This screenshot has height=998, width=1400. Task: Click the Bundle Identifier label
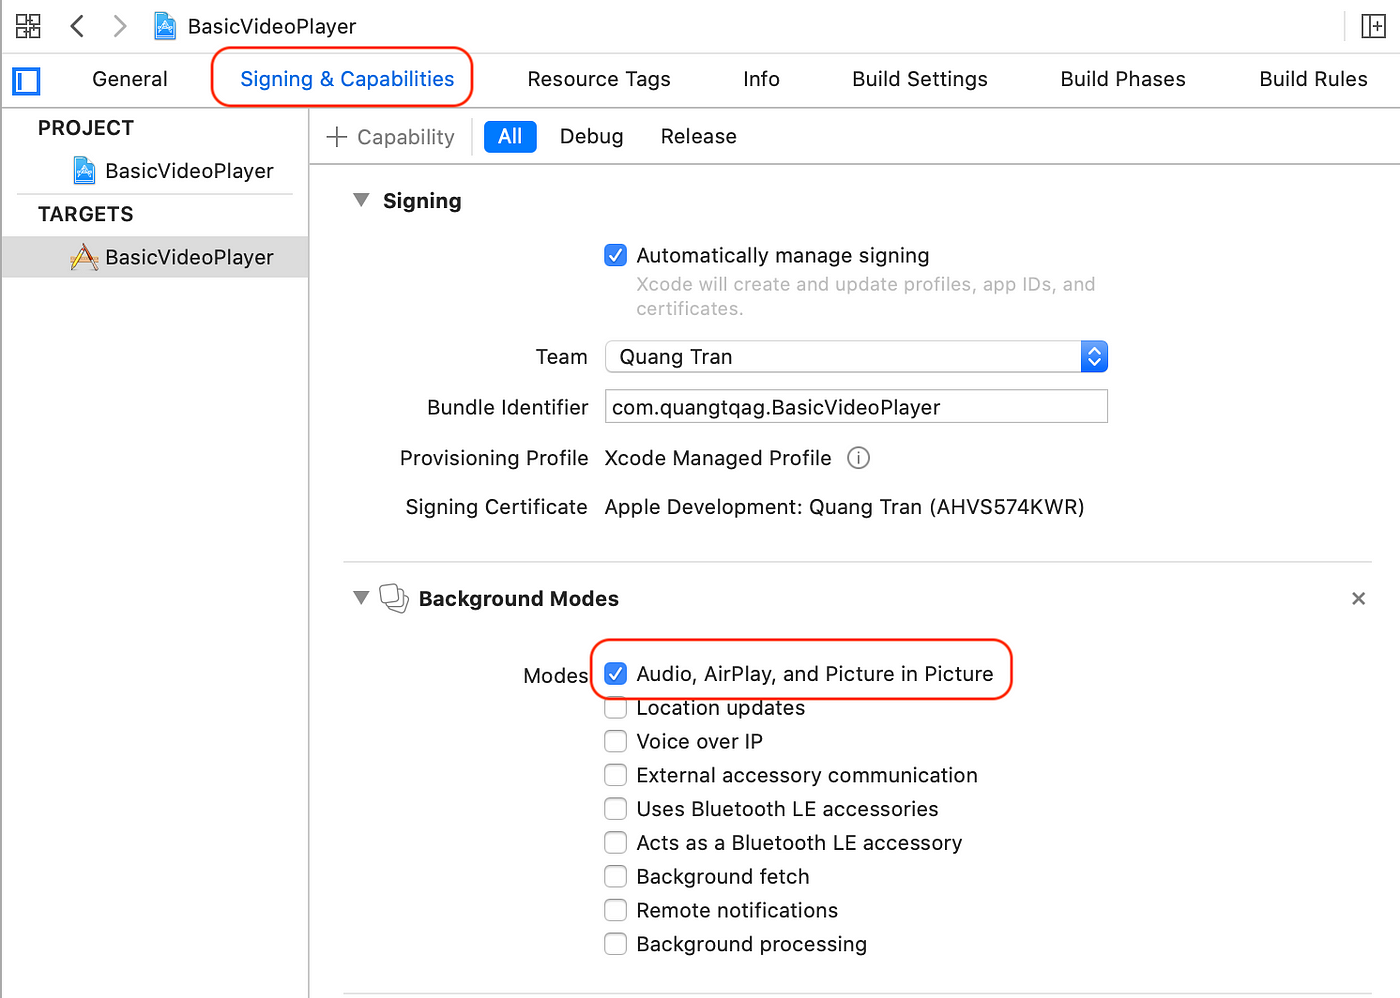508,407
